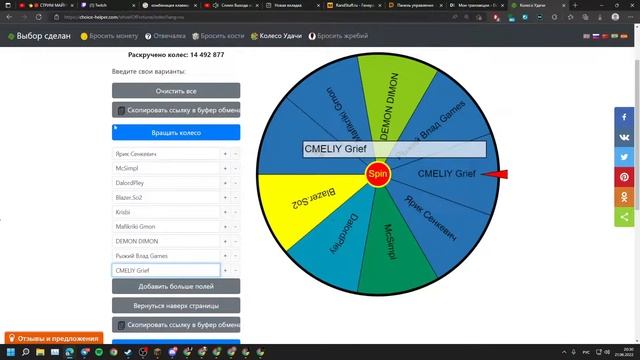
Task: Remove the Mafiktiki Gmon field with minus
Action: (x=236, y=227)
